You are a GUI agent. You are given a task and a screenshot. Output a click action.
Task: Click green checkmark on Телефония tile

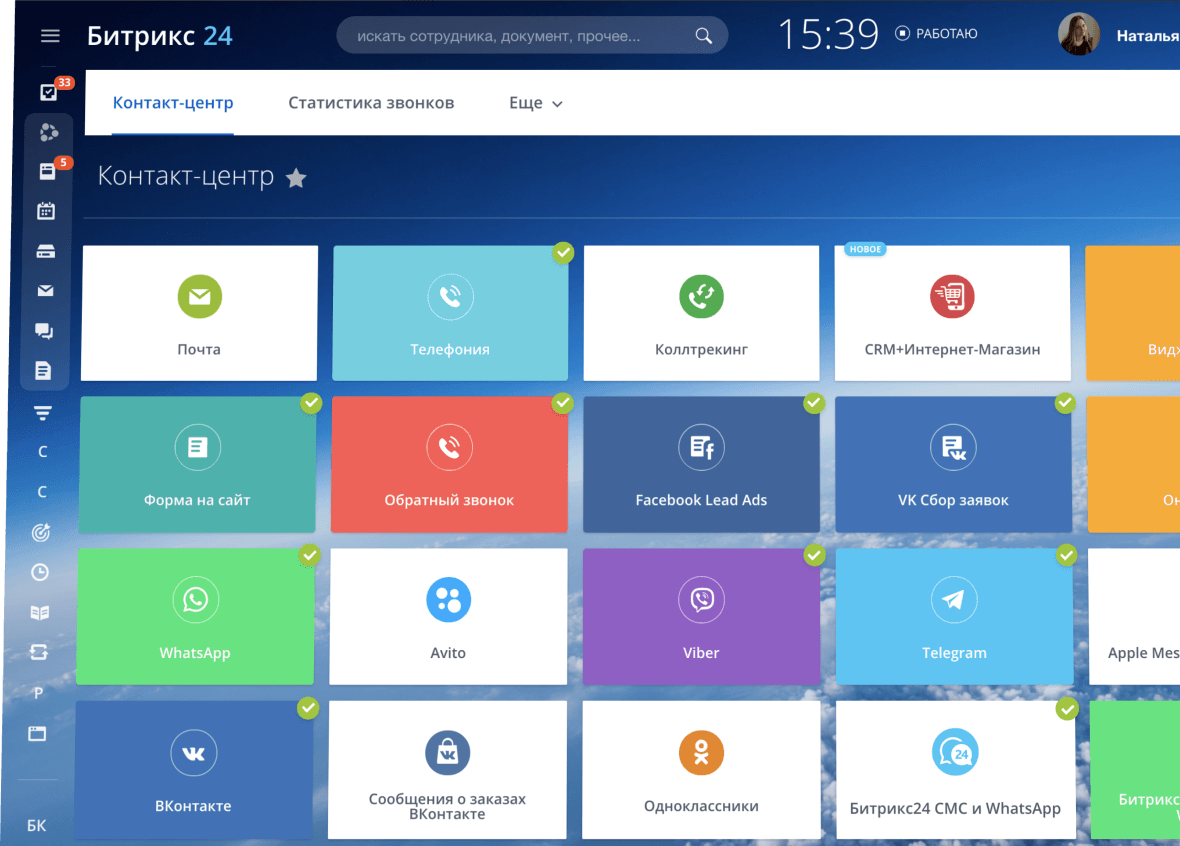click(x=564, y=252)
